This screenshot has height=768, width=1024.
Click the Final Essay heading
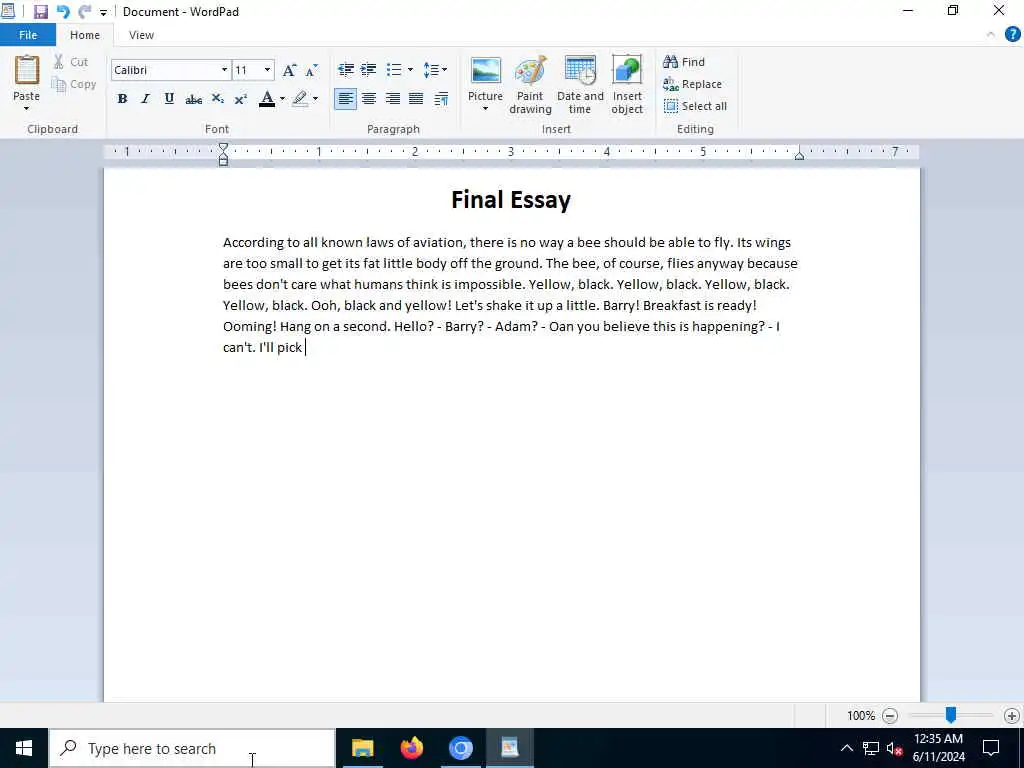(511, 200)
